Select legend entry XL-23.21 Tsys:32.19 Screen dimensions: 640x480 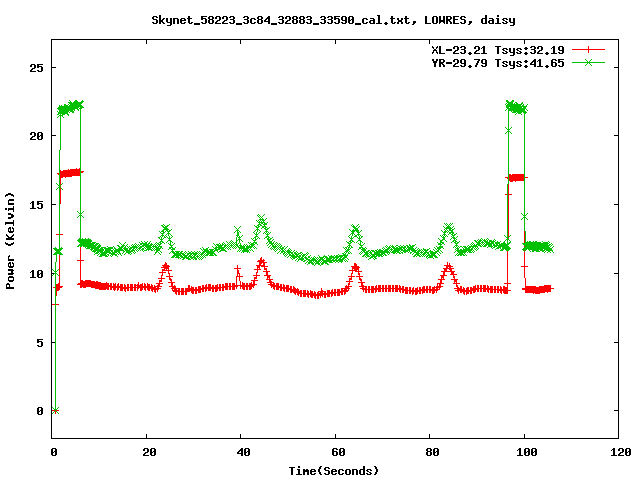tap(498, 50)
